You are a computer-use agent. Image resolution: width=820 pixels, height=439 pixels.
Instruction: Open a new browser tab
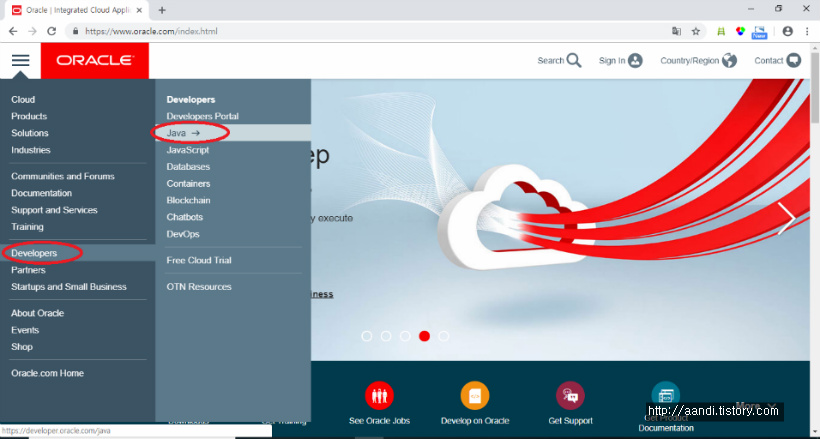[162, 10]
